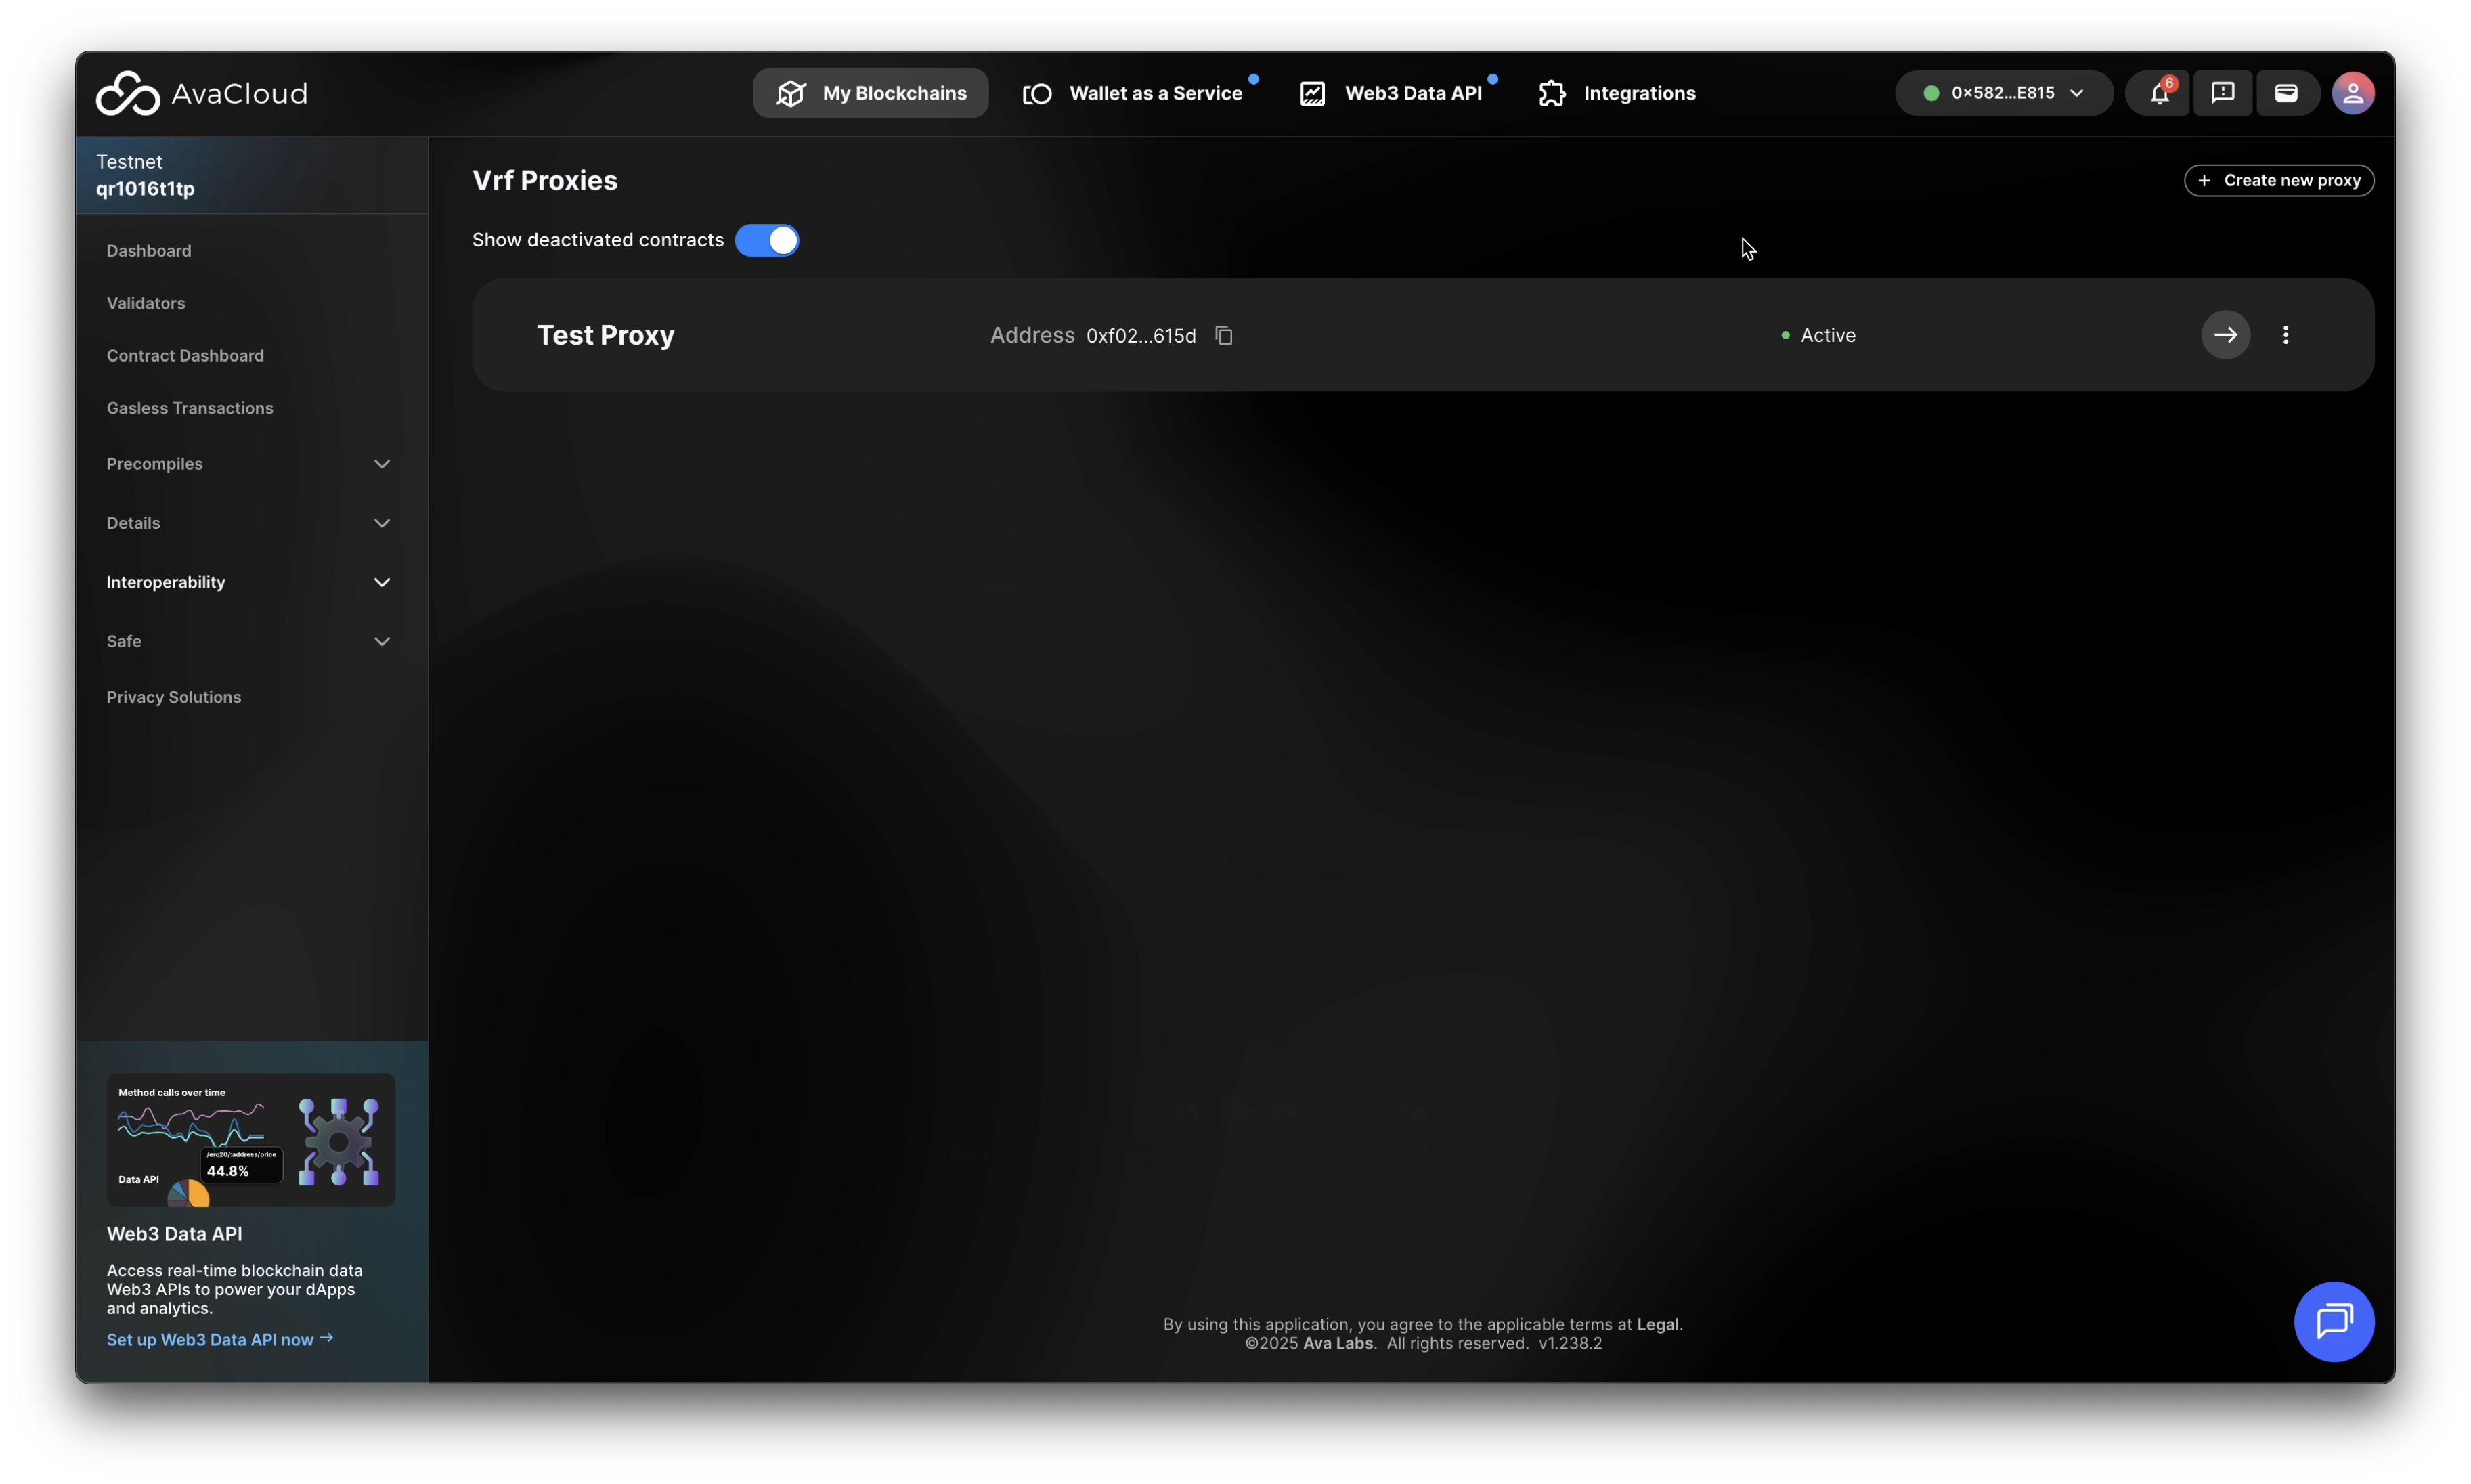Click the AvaCloud logo
2471x1484 pixels.
pyautogui.click(x=201, y=93)
